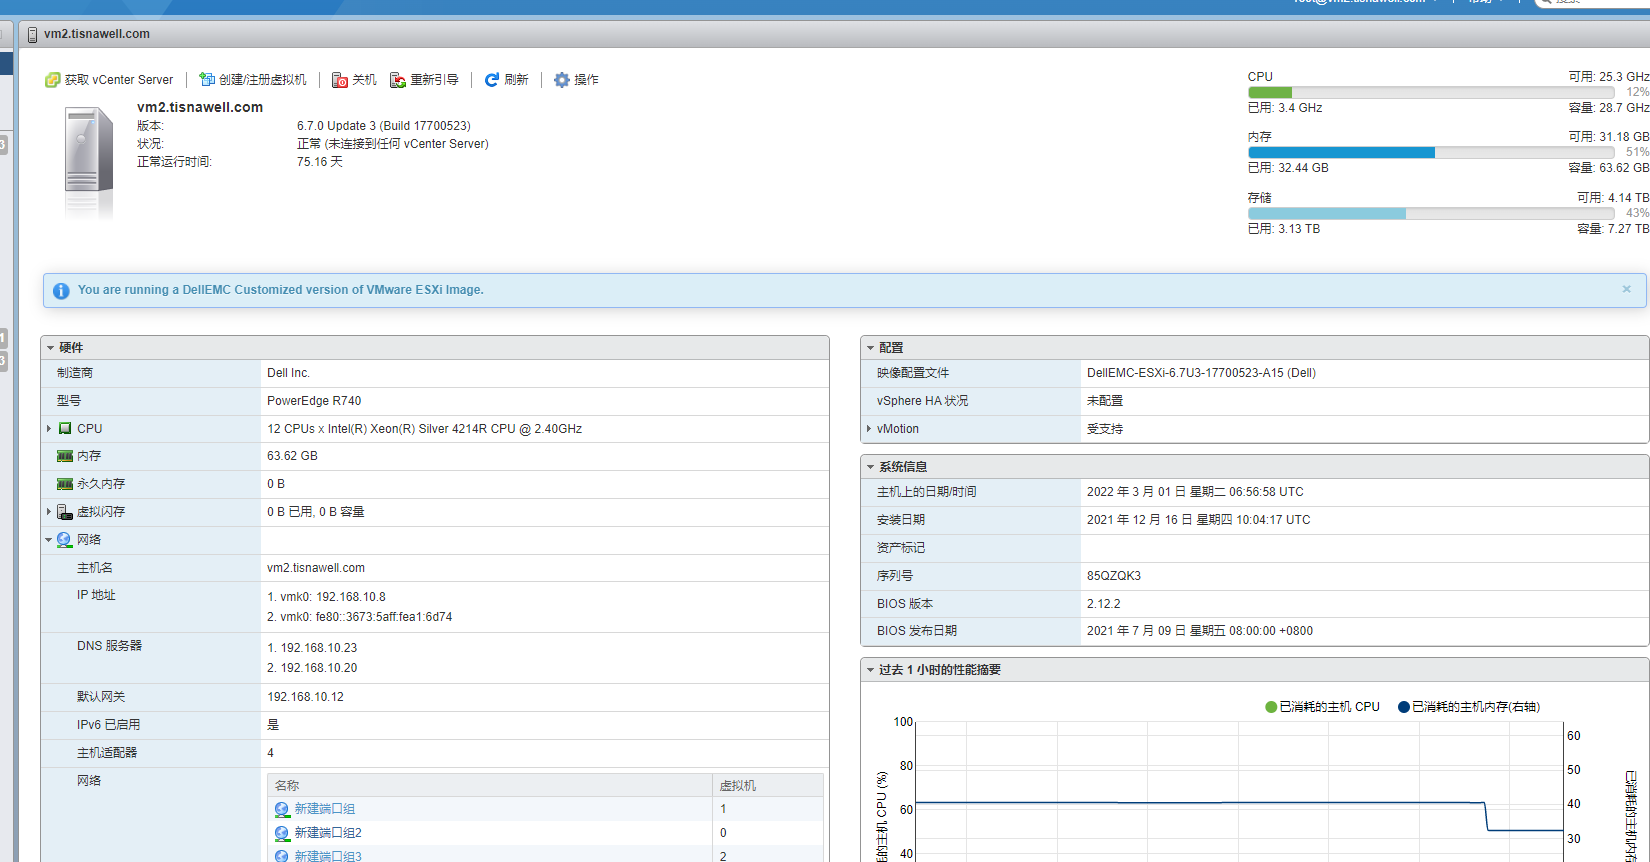Click the info icon in DellEMC banner

pos(61,291)
